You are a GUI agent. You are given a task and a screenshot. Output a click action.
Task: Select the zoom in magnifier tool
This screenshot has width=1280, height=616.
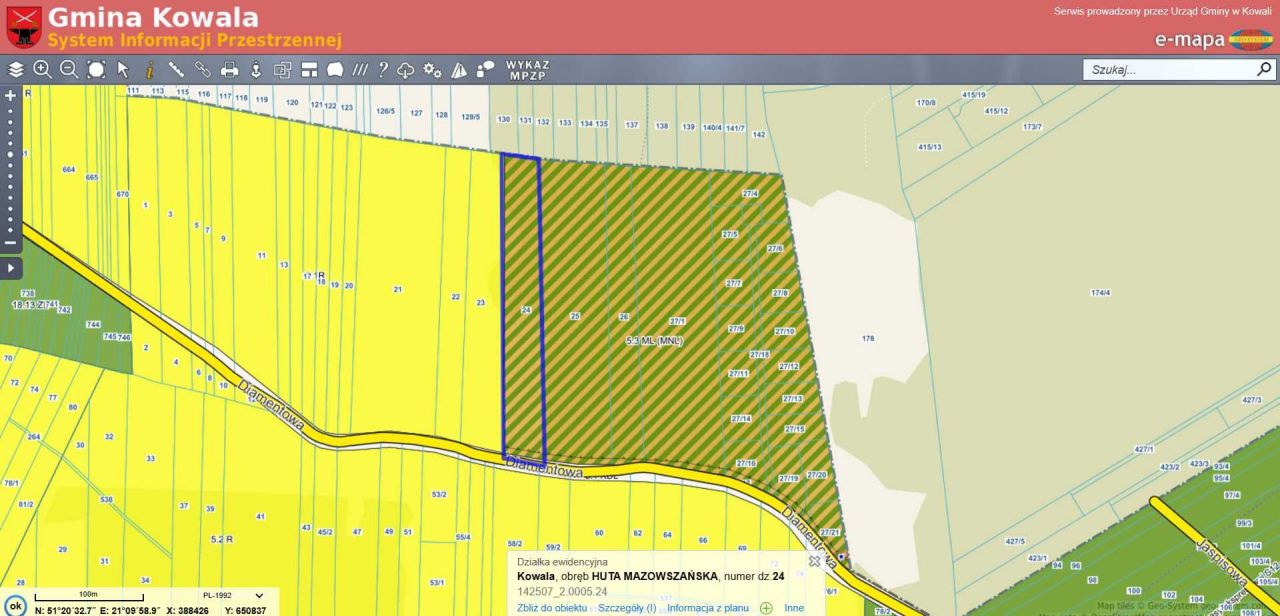[x=42, y=69]
